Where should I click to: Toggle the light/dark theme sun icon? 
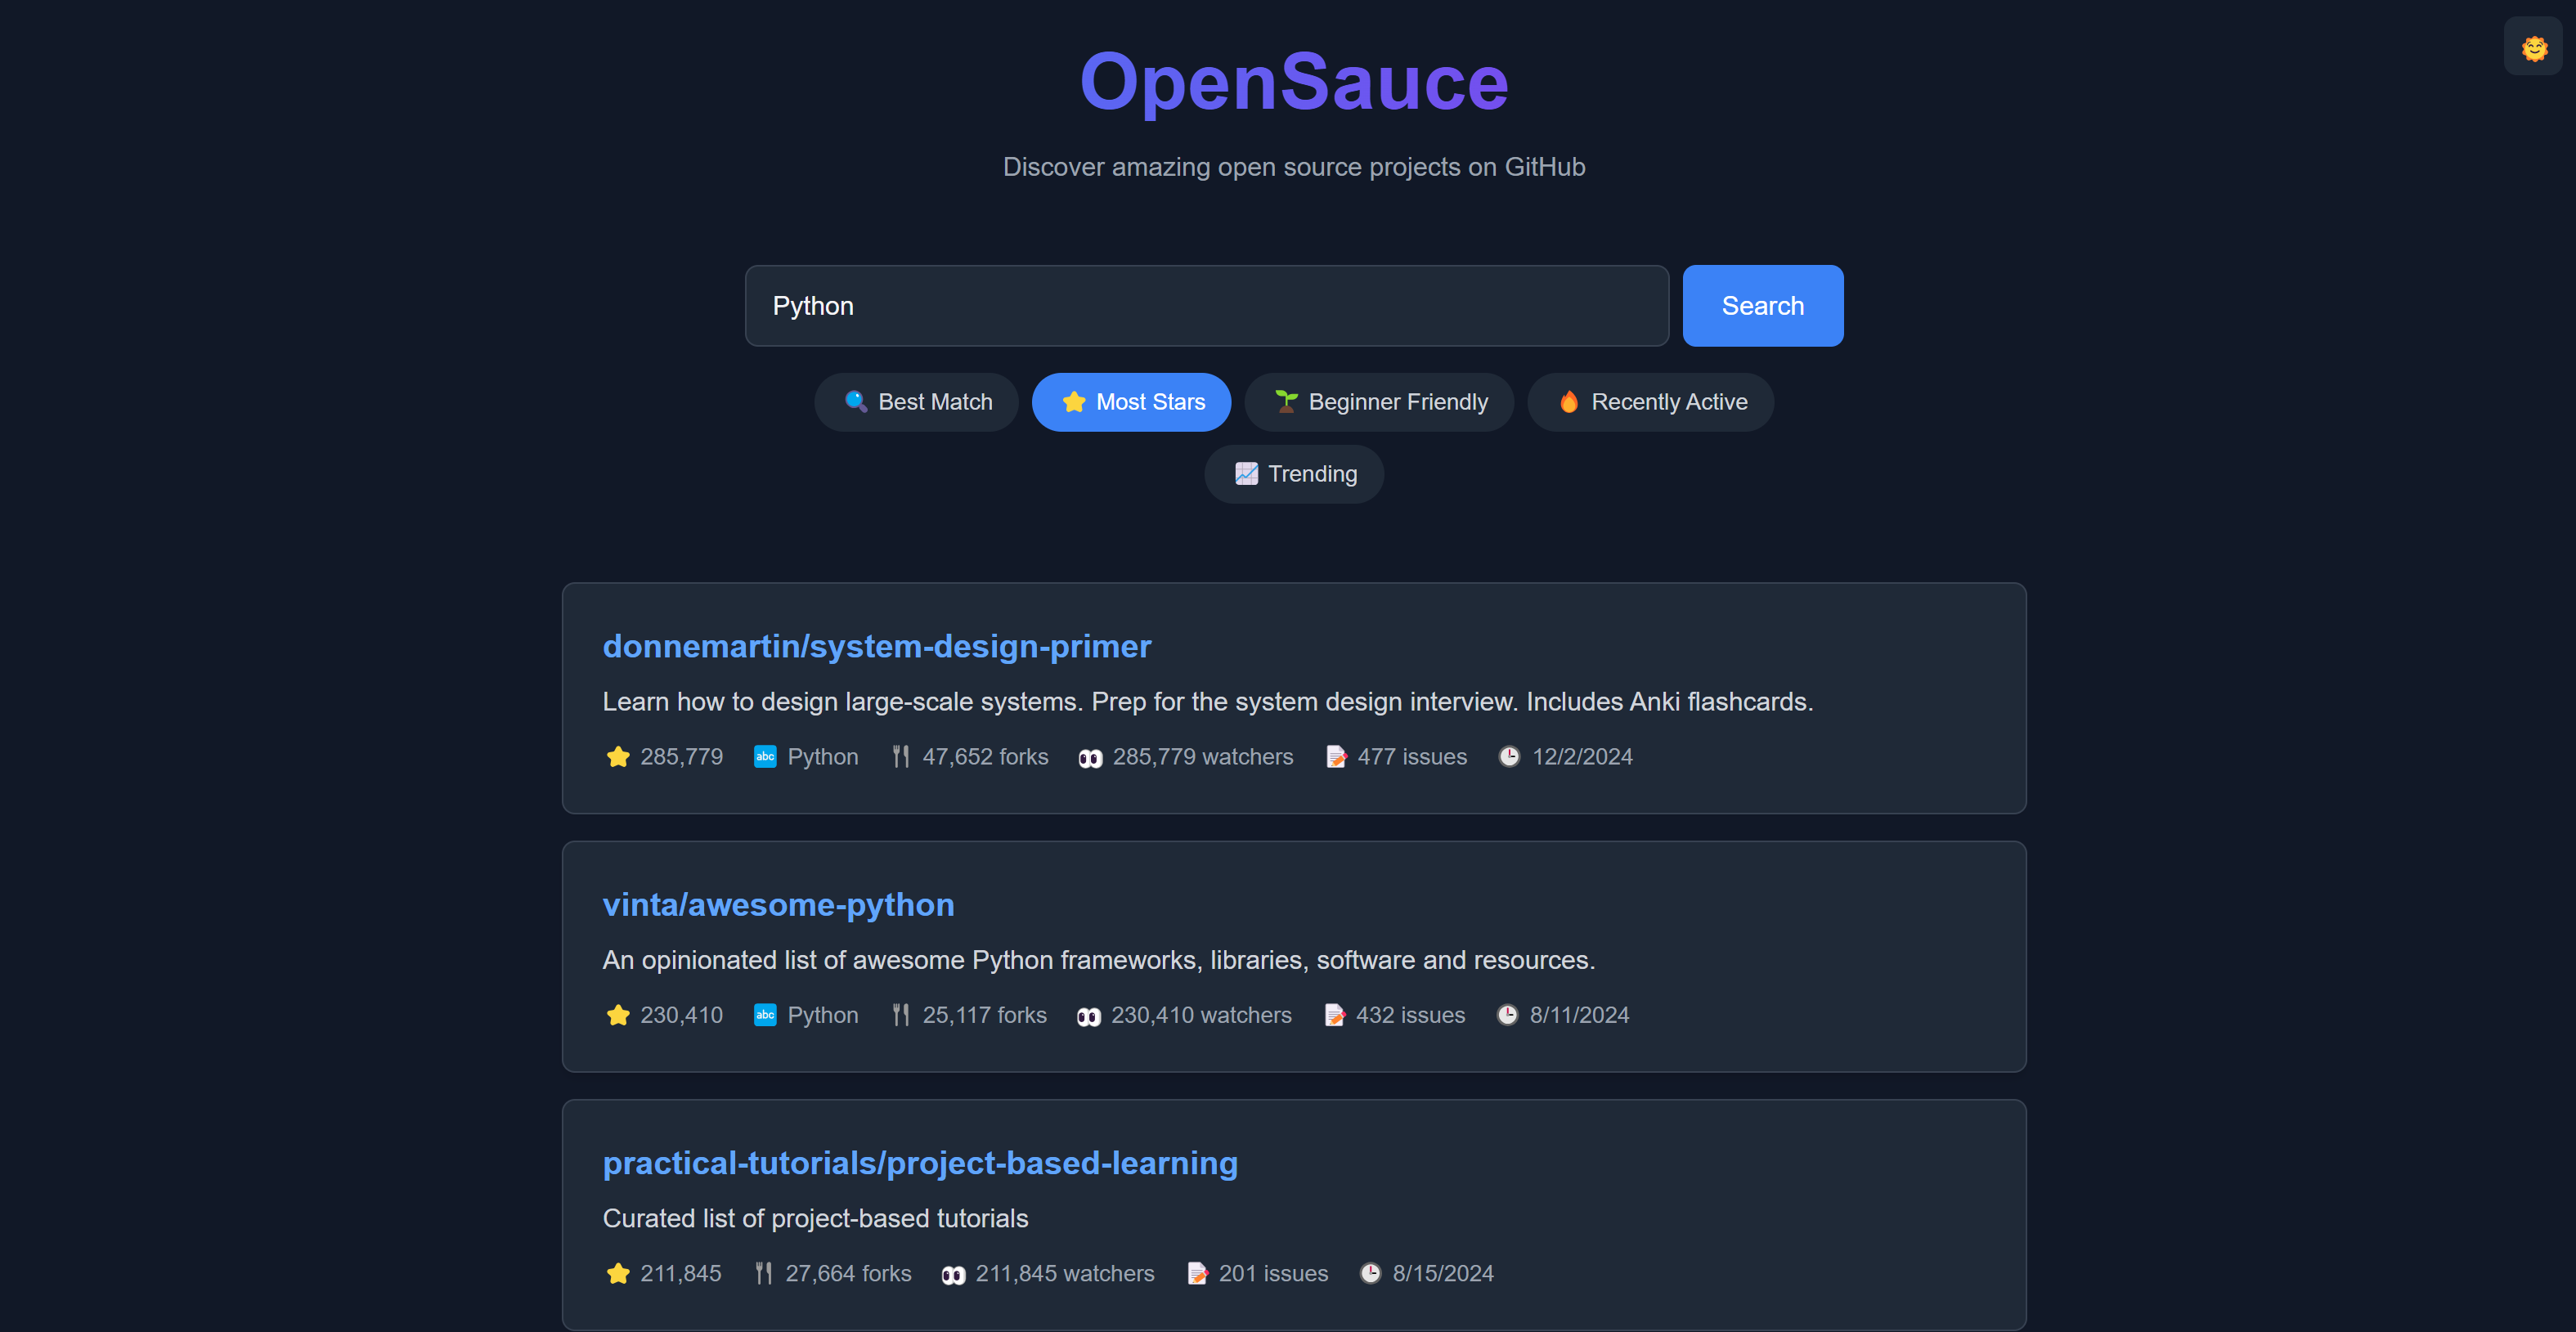[2533, 46]
